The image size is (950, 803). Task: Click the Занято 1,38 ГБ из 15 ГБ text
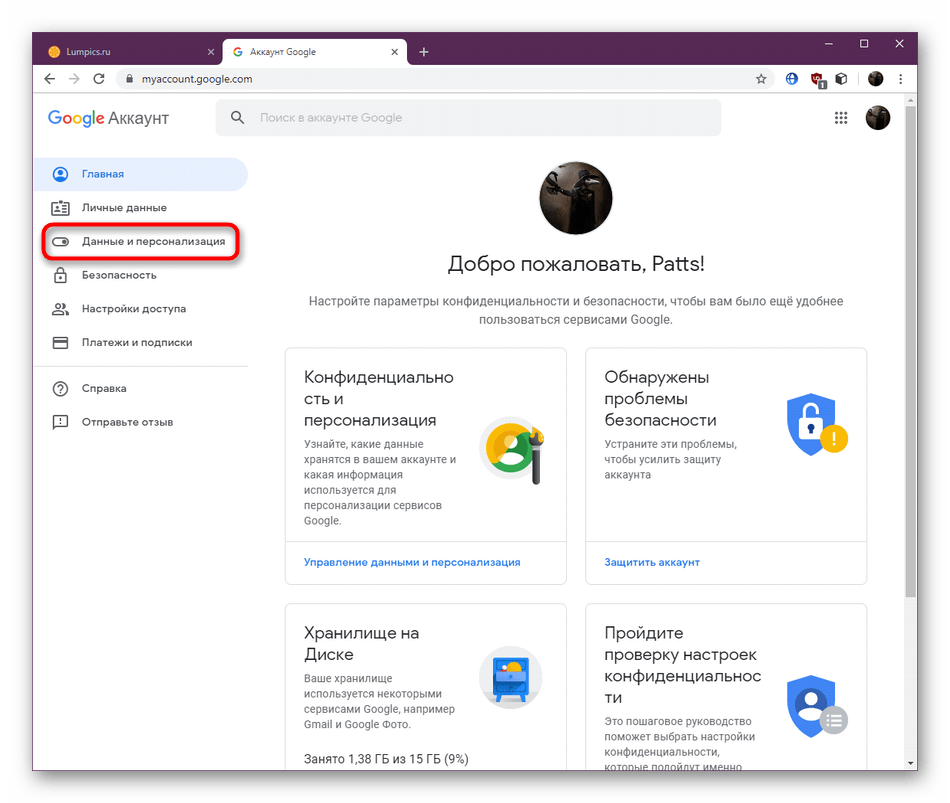(386, 759)
